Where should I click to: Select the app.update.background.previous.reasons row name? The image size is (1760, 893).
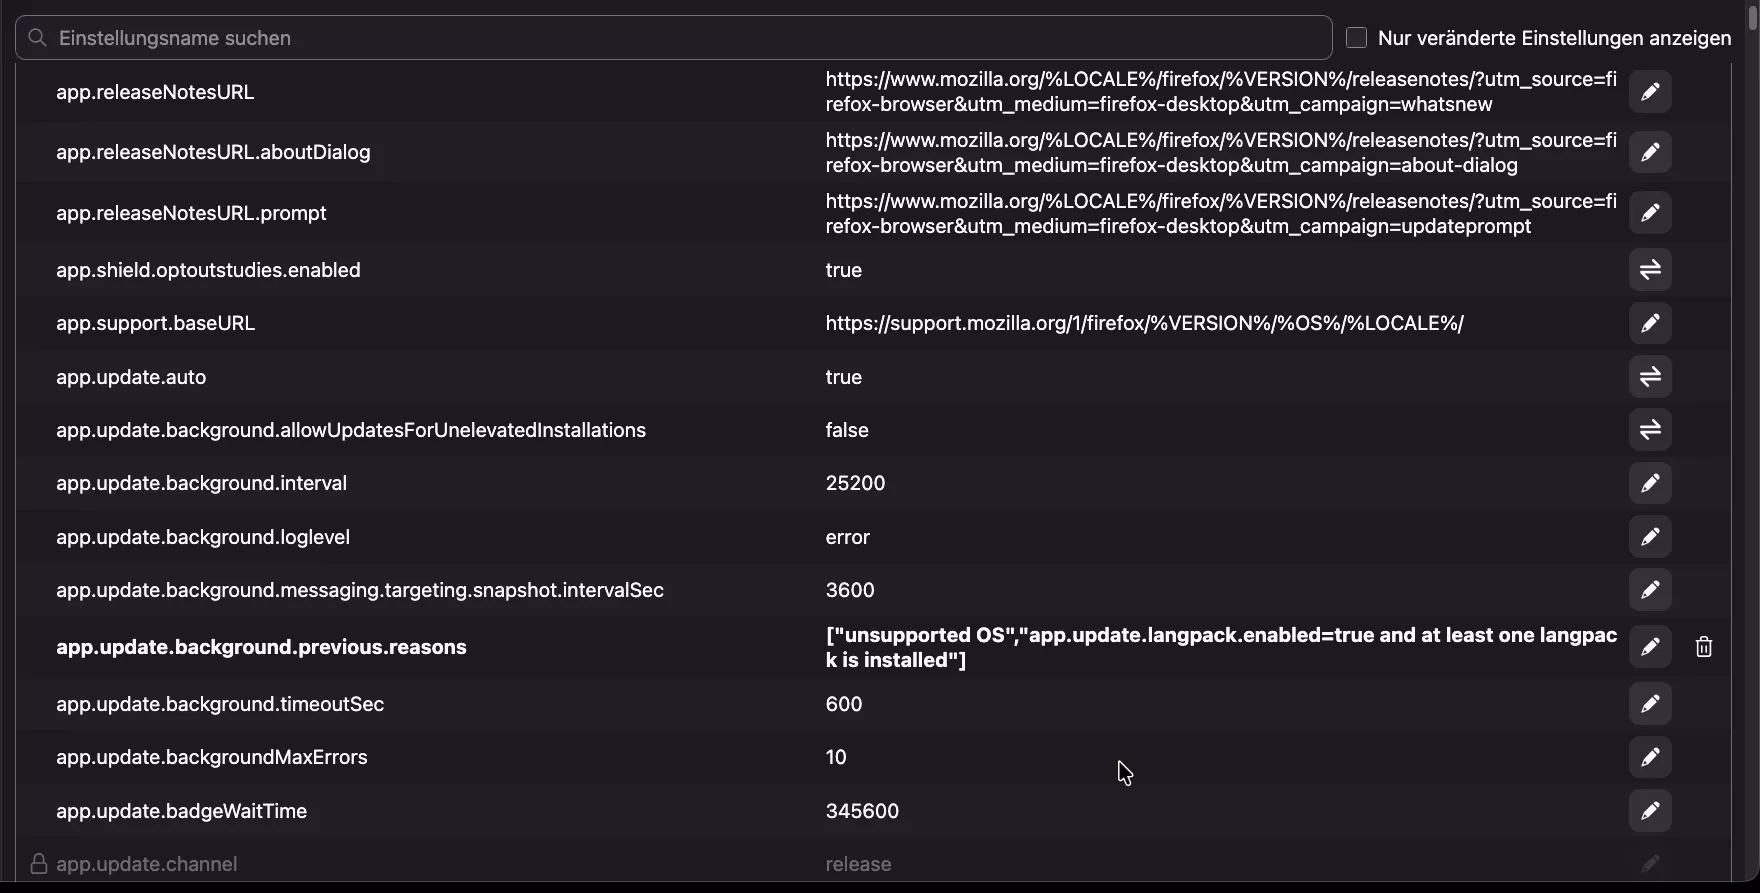click(x=261, y=647)
